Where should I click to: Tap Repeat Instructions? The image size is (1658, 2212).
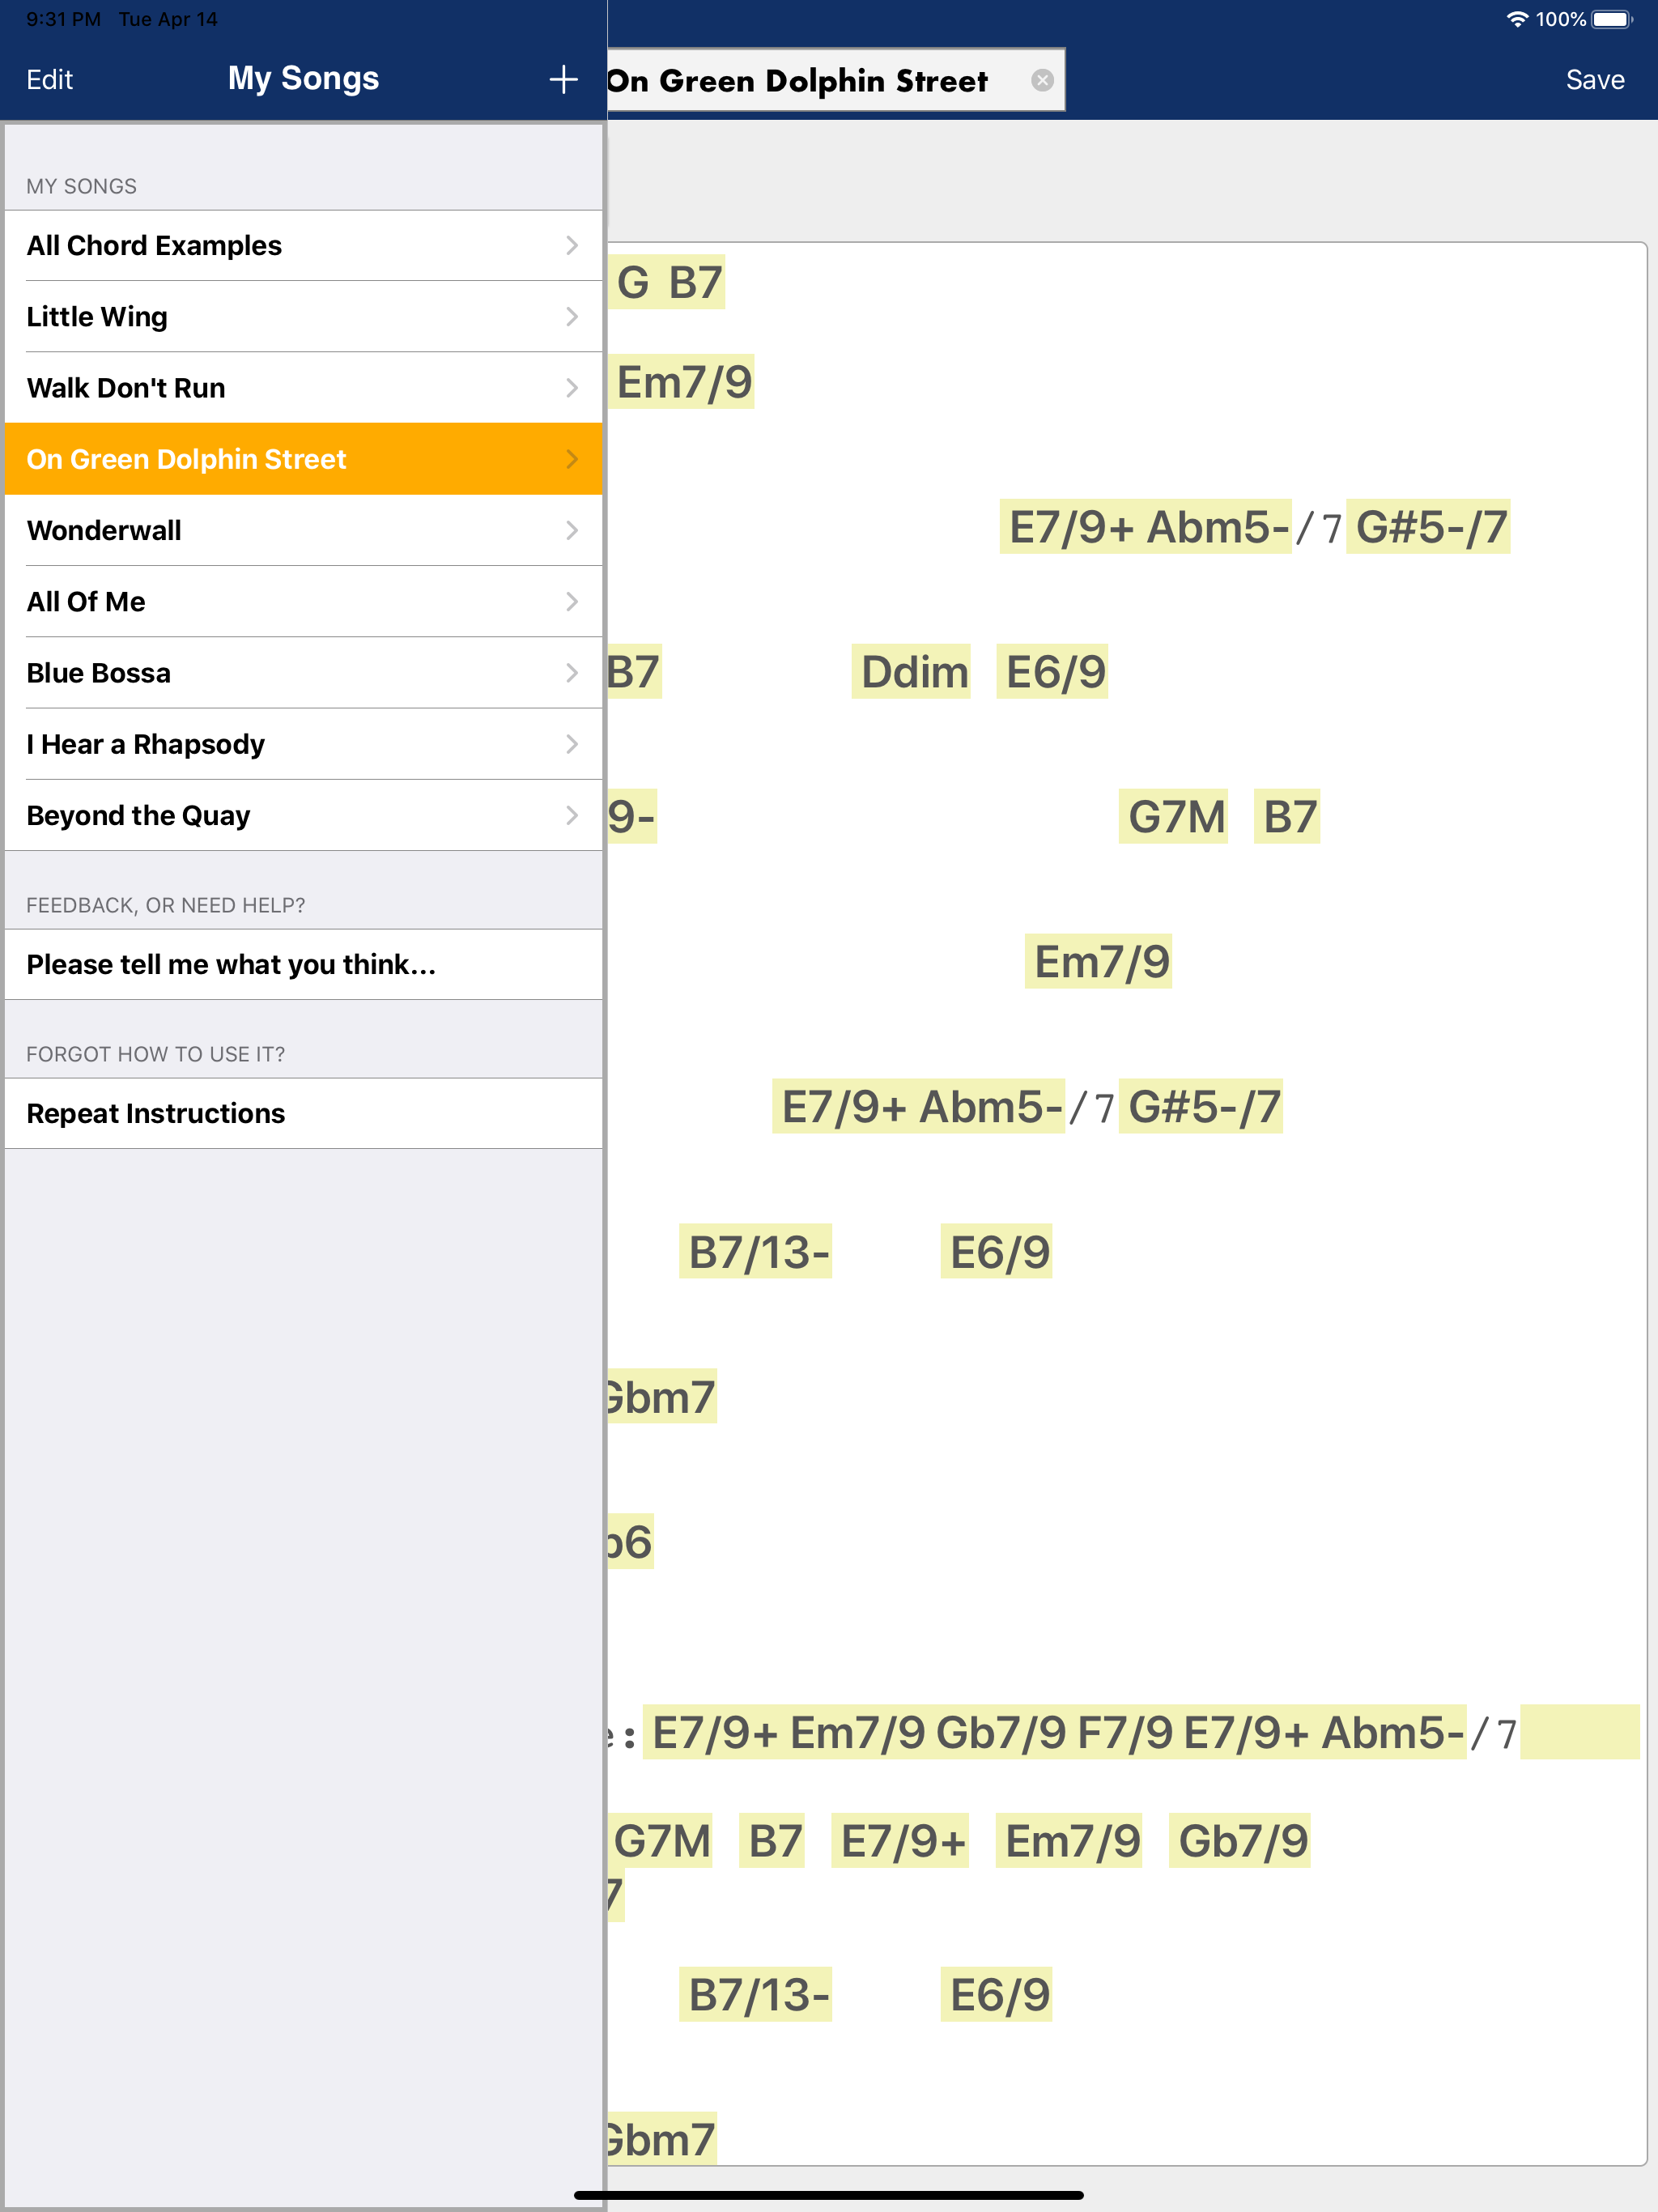pos(303,1113)
